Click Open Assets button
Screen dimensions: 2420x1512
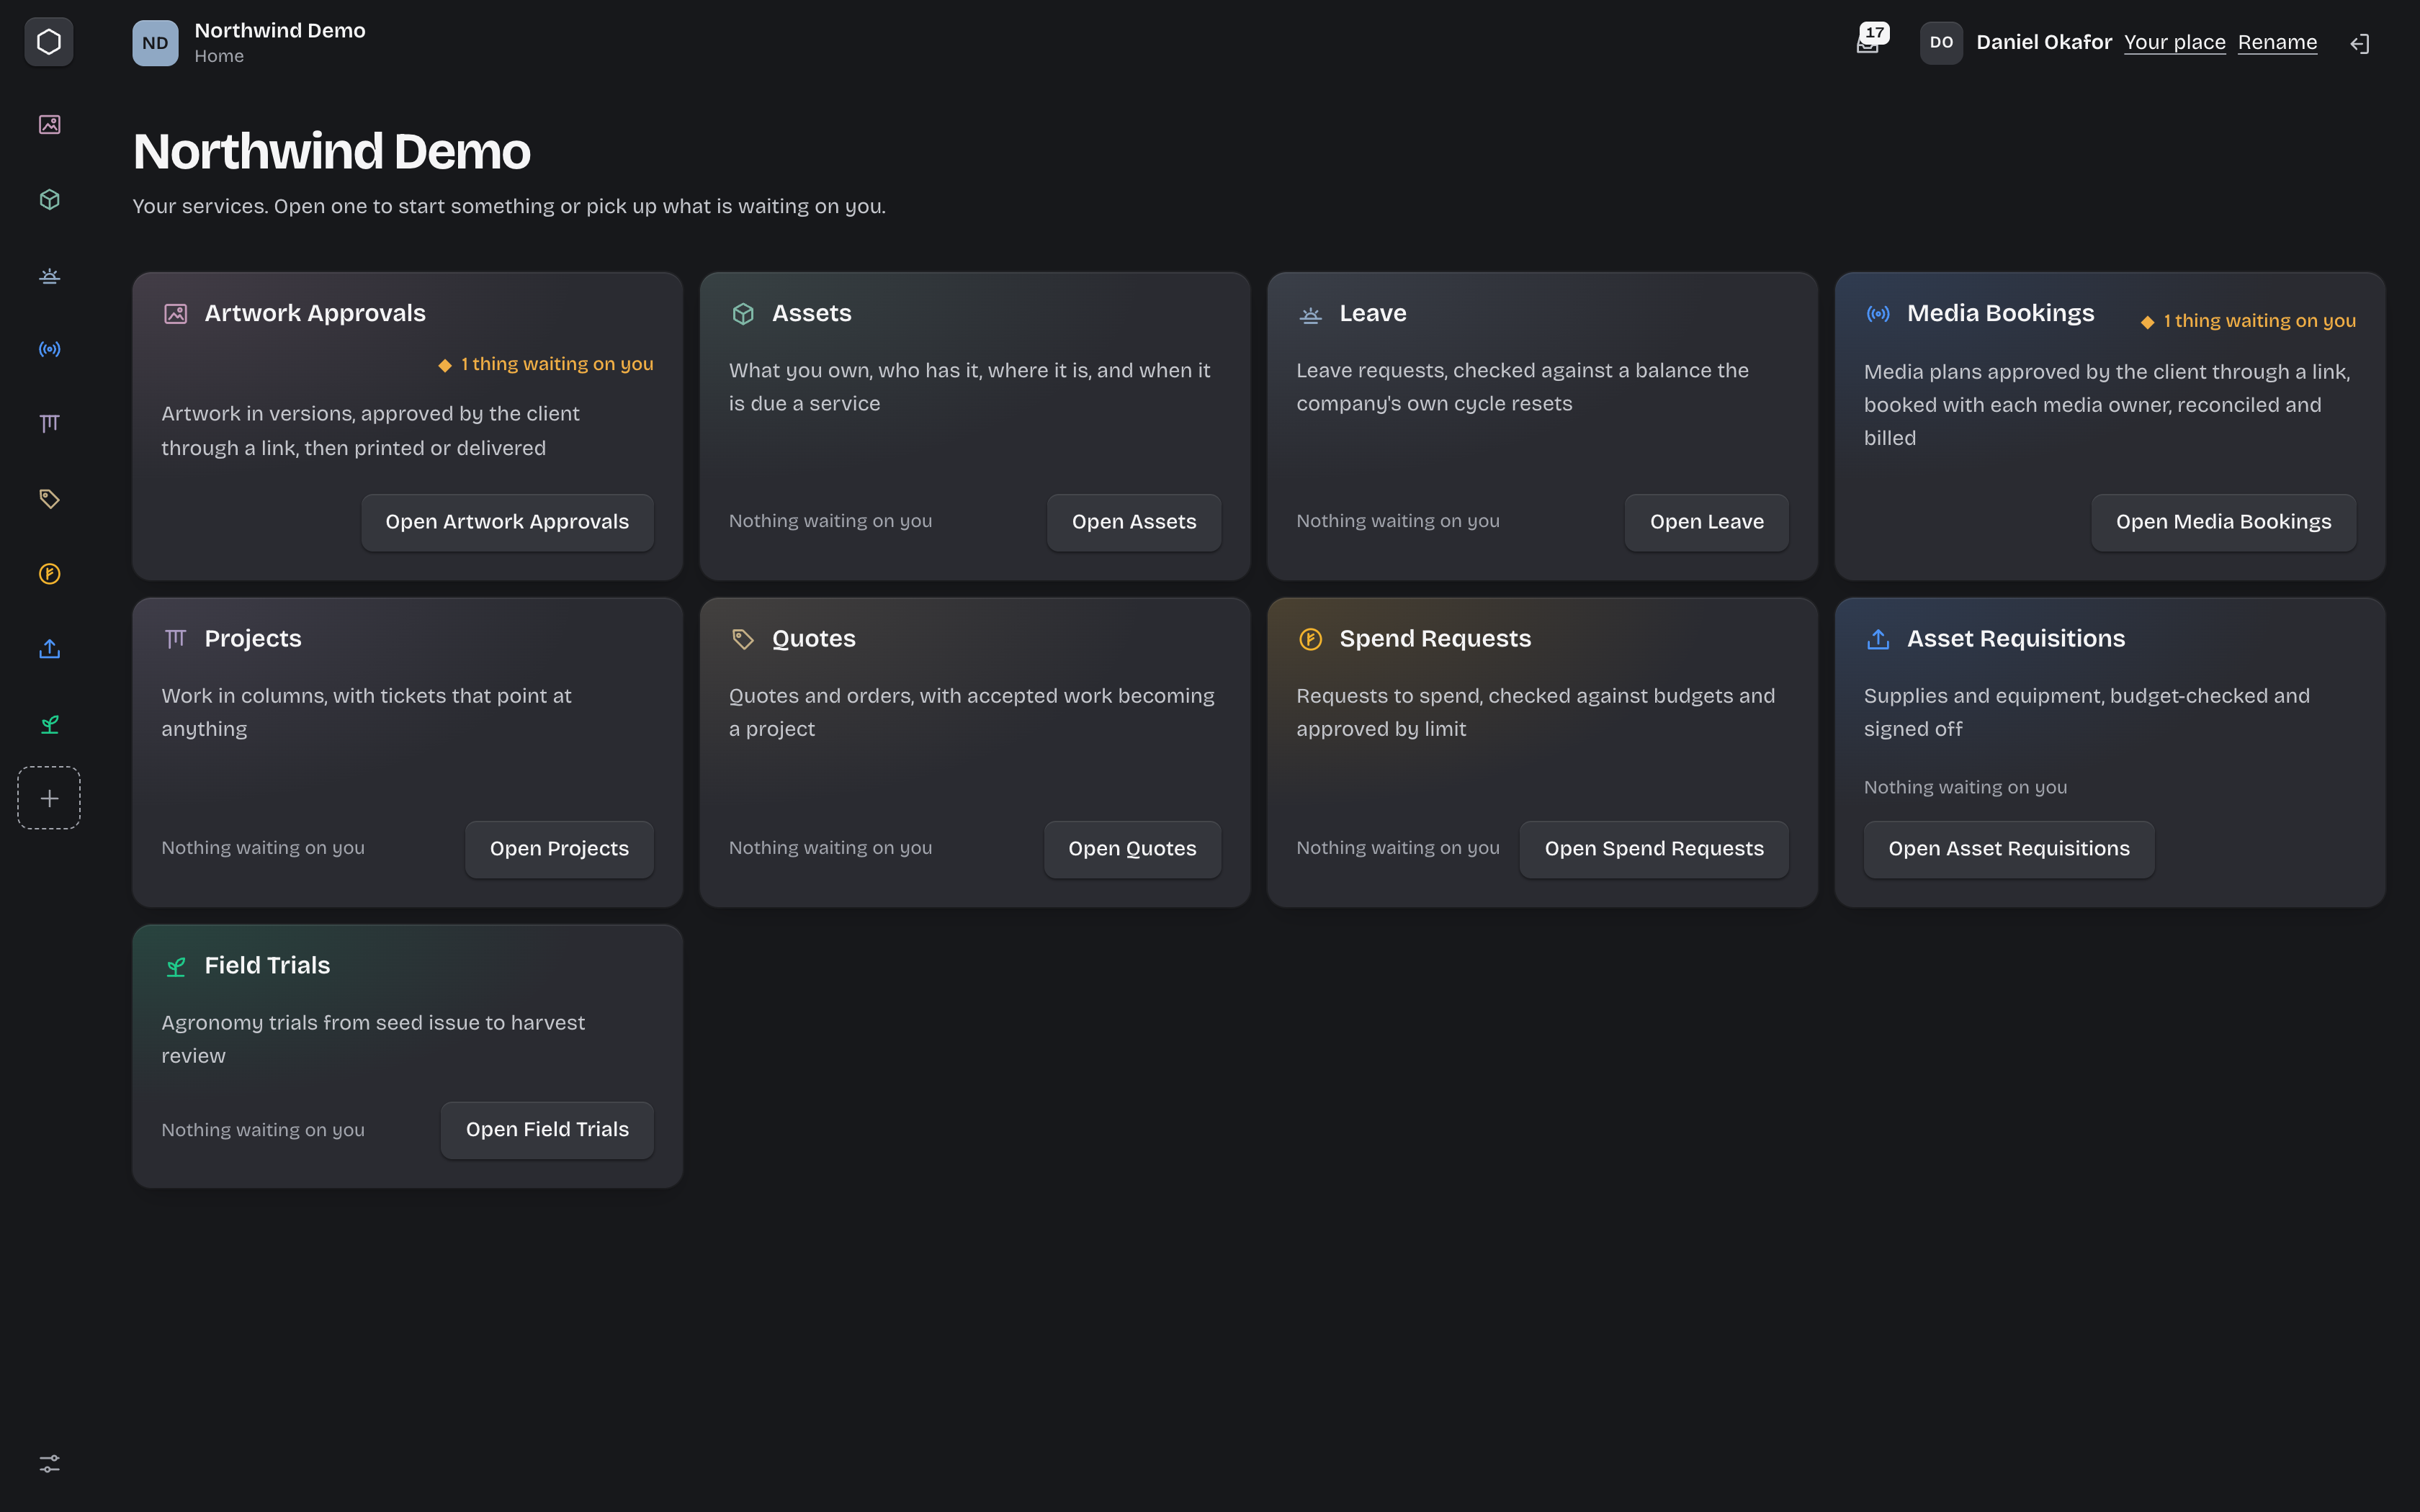(x=1134, y=522)
